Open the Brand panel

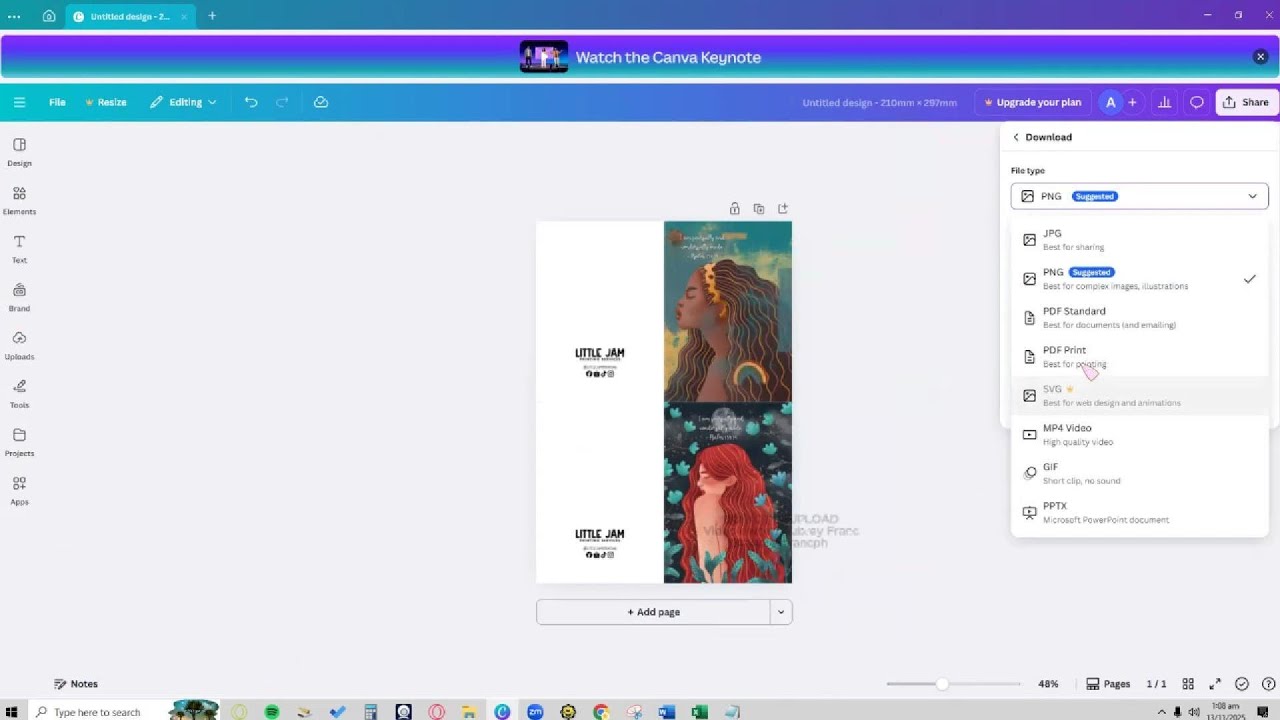[19, 297]
